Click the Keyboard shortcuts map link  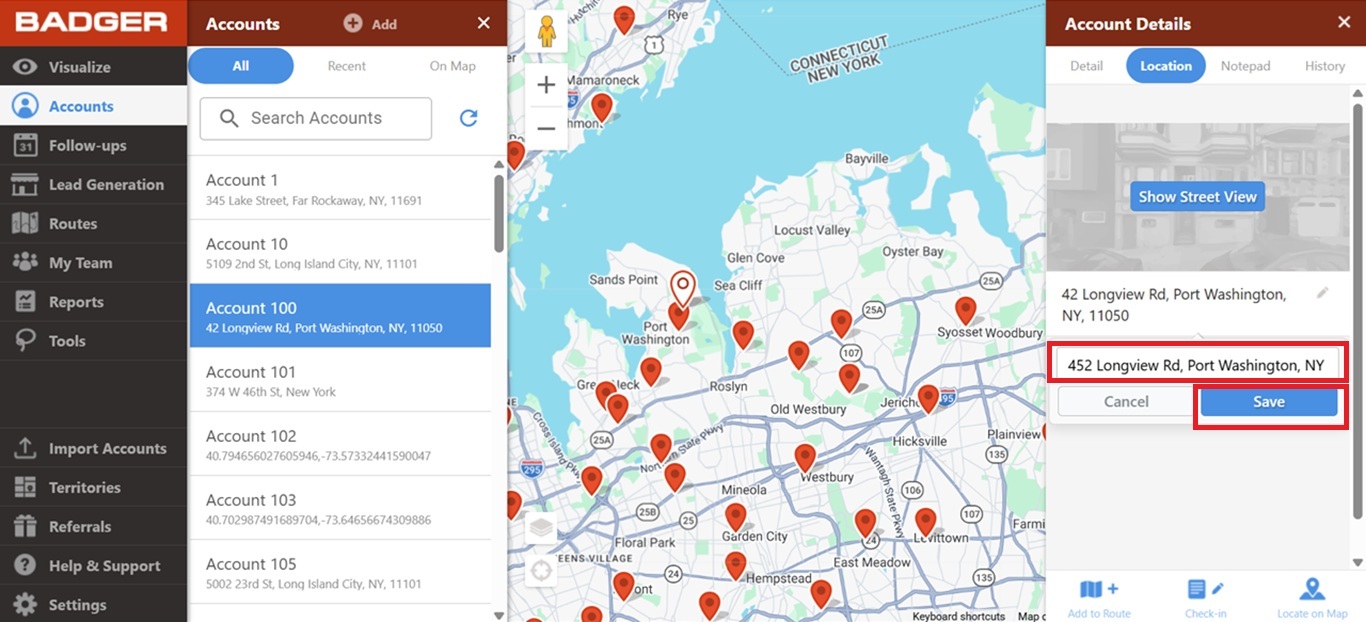coord(958,616)
